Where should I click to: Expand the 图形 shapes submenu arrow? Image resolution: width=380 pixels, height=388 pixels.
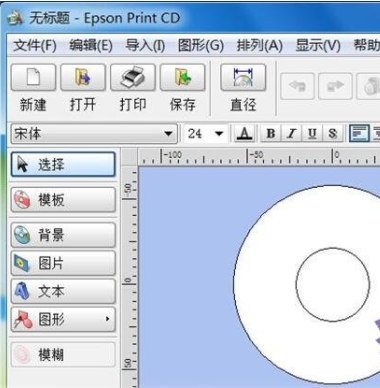107,319
